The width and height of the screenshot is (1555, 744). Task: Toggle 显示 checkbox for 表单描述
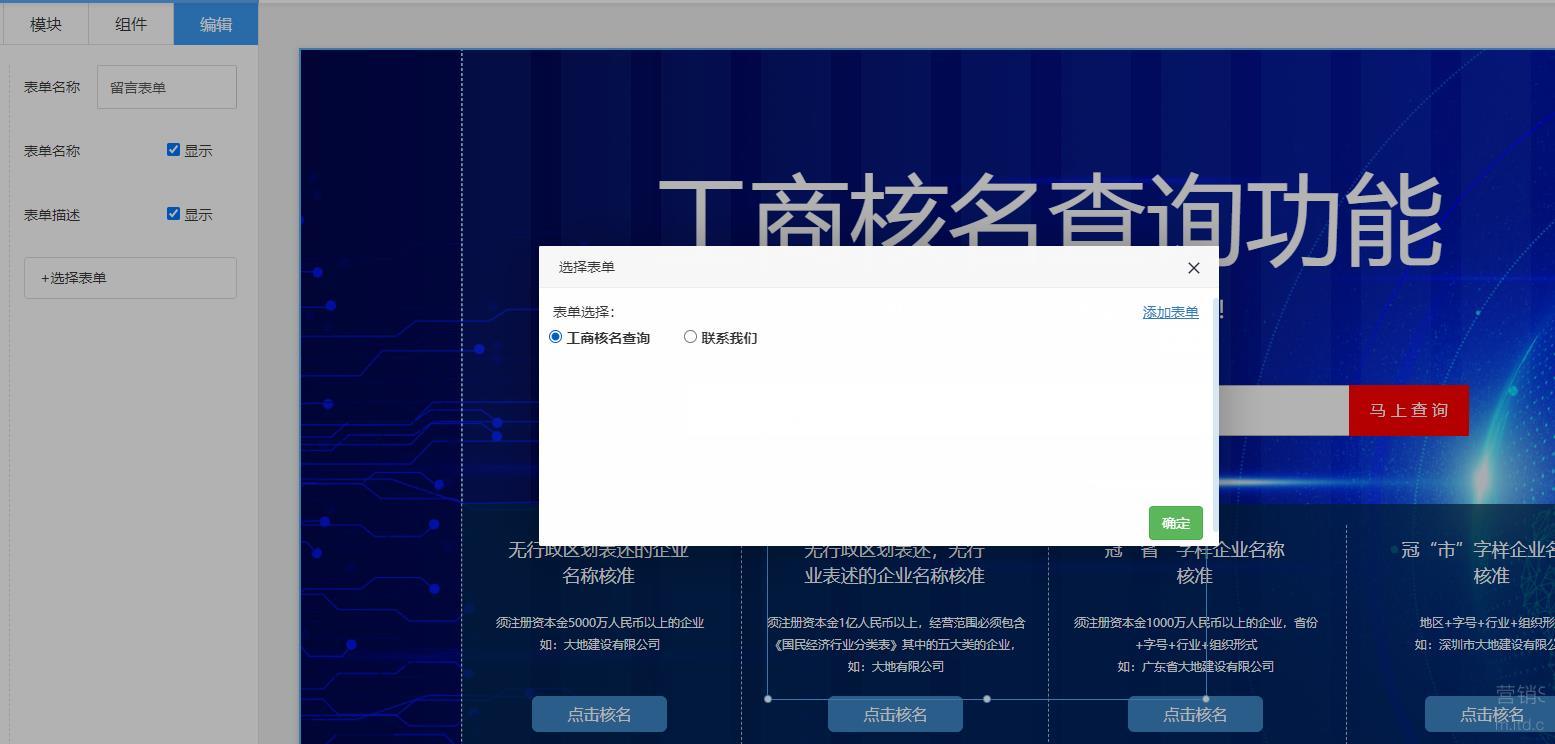173,214
